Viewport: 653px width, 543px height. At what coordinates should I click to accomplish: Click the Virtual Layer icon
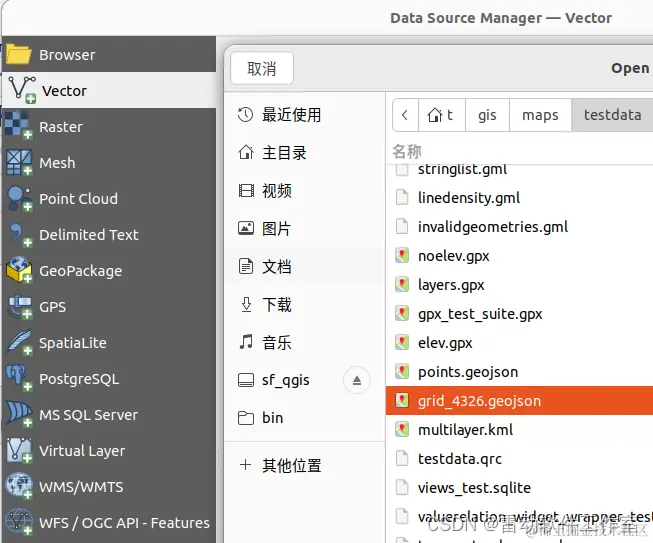click(19, 450)
